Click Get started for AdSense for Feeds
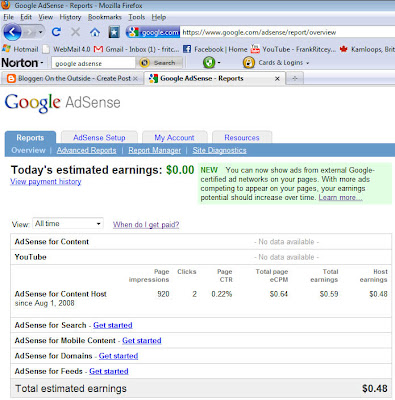Image resolution: width=395 pixels, height=400 pixels. 109,371
